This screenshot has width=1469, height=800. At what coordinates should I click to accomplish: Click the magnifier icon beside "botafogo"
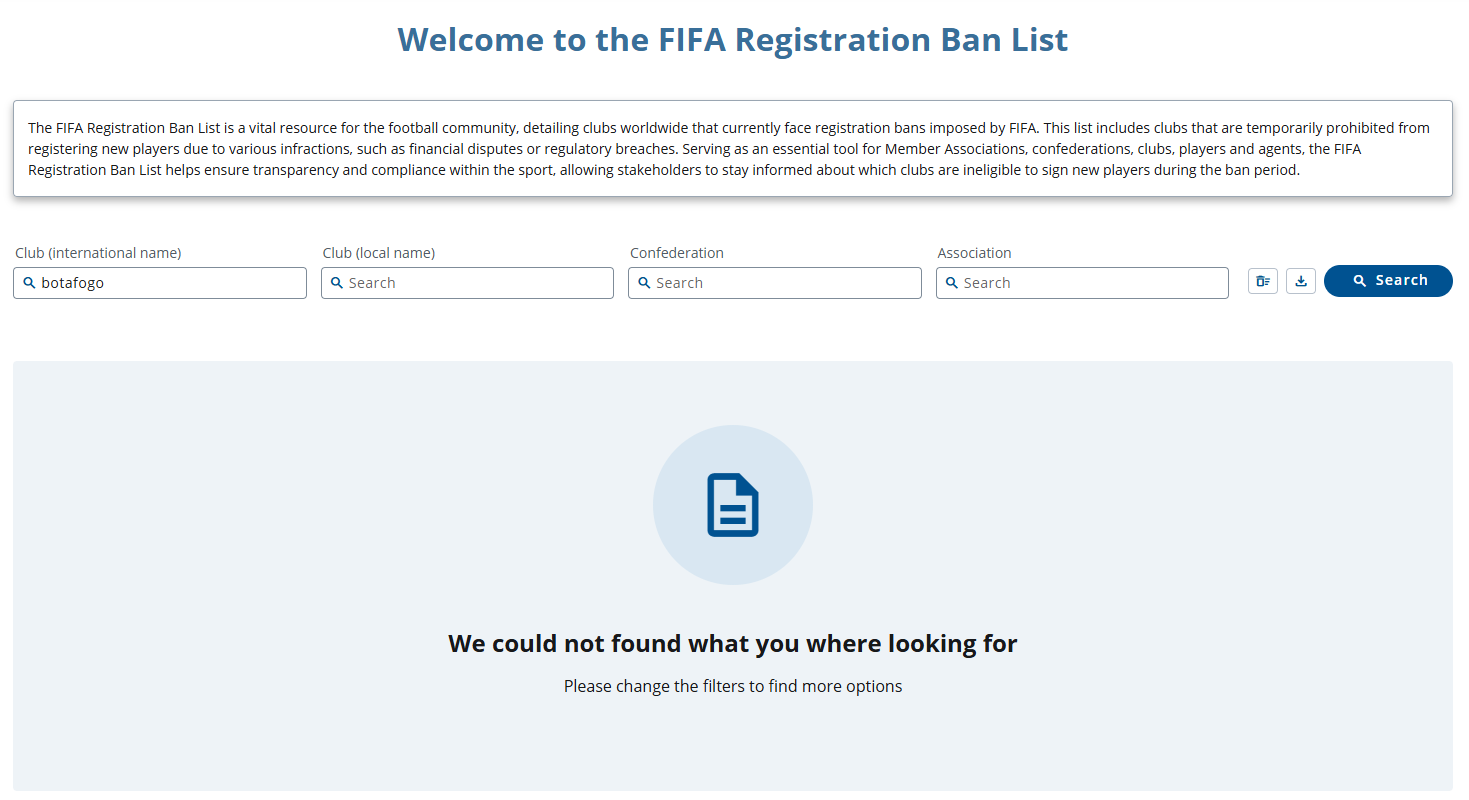point(29,283)
